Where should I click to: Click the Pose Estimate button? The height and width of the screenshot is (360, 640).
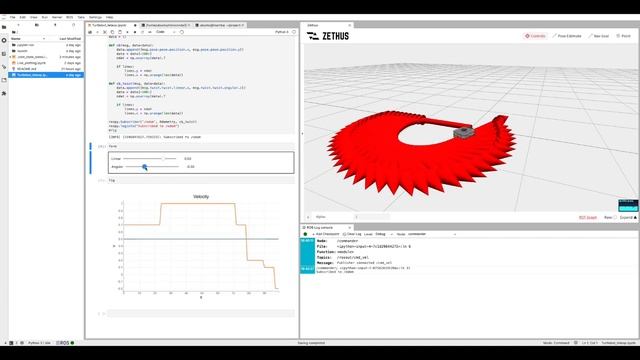567,36
